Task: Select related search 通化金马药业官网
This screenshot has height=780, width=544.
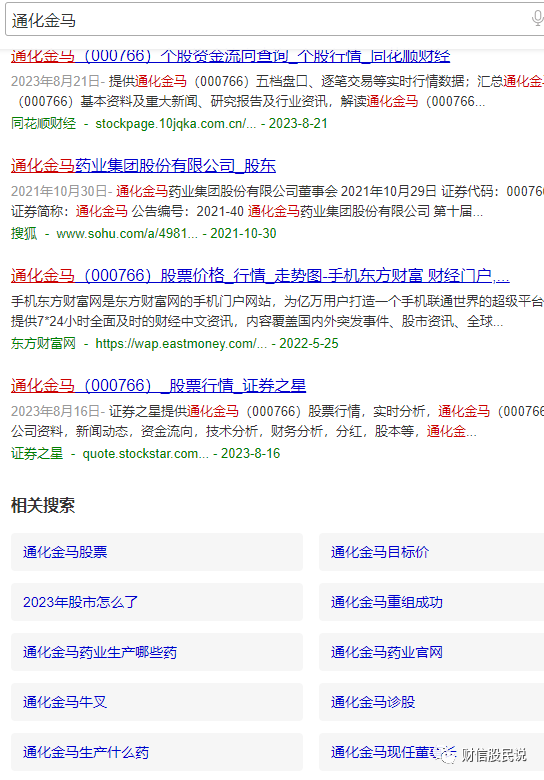Action: coord(431,652)
